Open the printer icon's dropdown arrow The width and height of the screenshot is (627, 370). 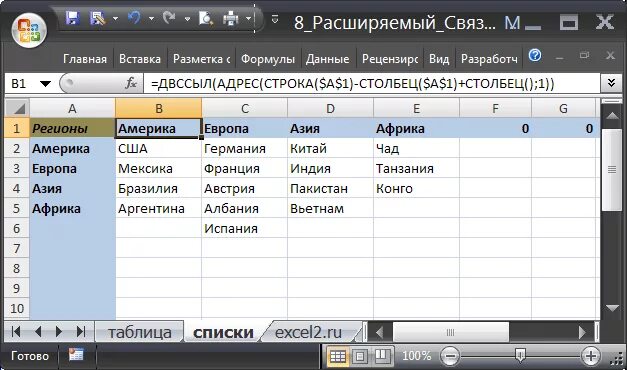[248, 18]
